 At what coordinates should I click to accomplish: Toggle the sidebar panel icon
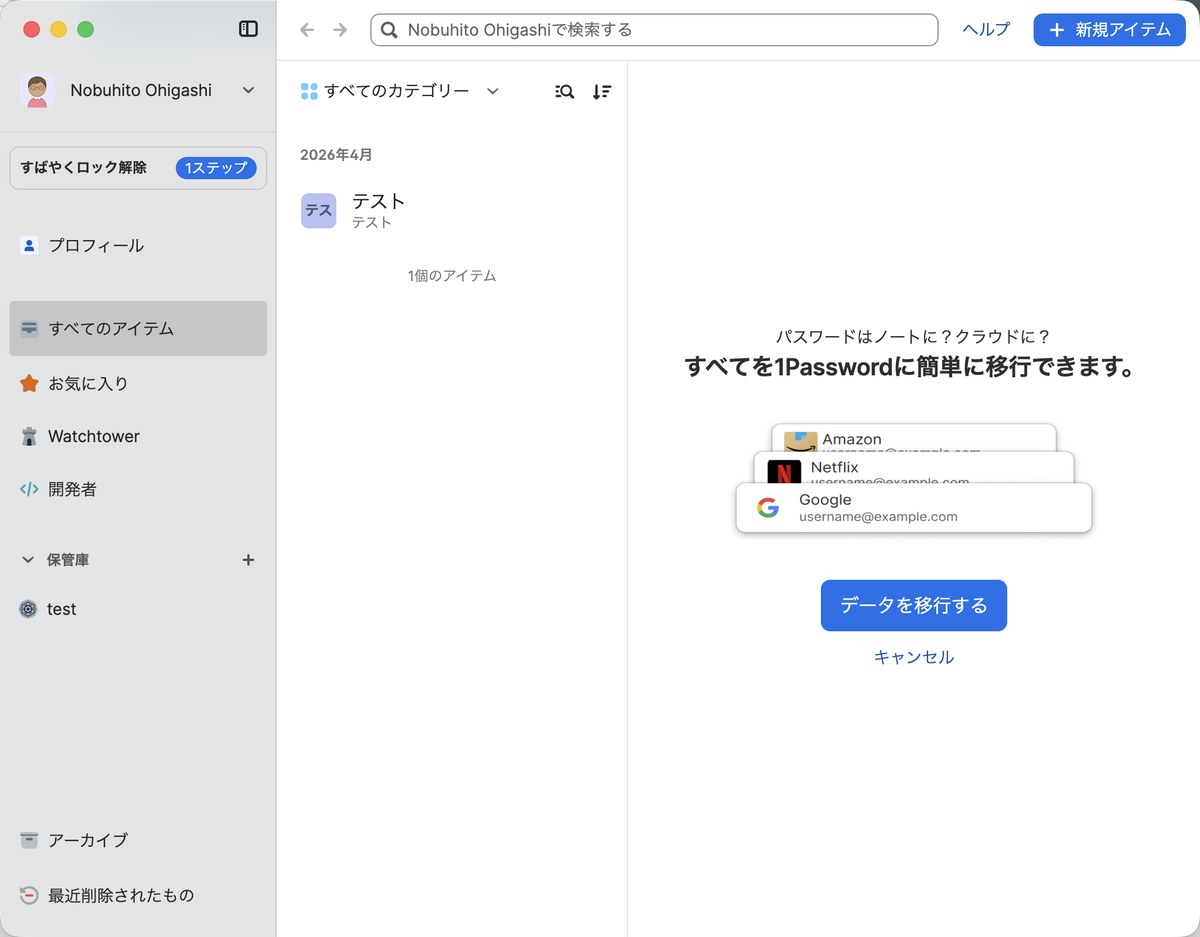point(248,29)
